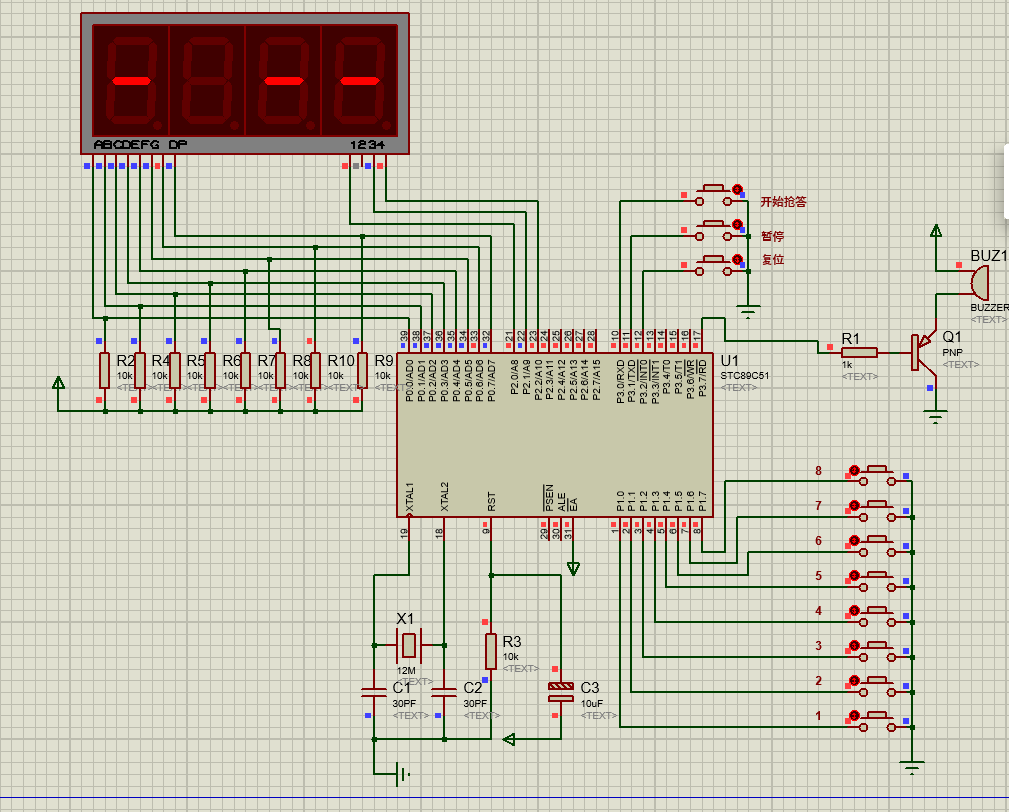Click the C3 10uF electrolytic capacitor
1009x812 pixels.
561,690
